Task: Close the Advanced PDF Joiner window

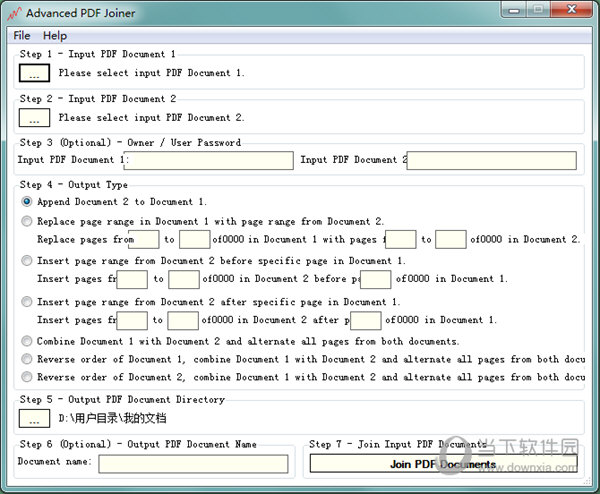Action: tap(572, 9)
